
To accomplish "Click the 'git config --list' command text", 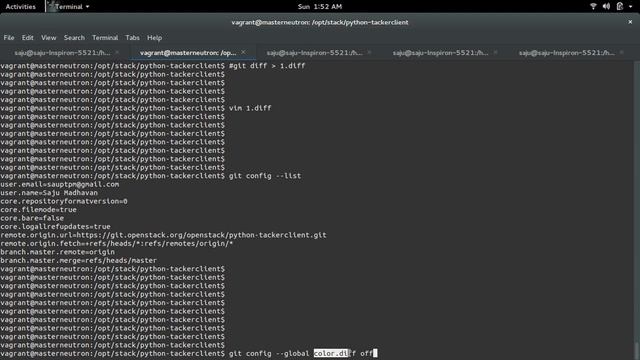I will coord(265,176).
